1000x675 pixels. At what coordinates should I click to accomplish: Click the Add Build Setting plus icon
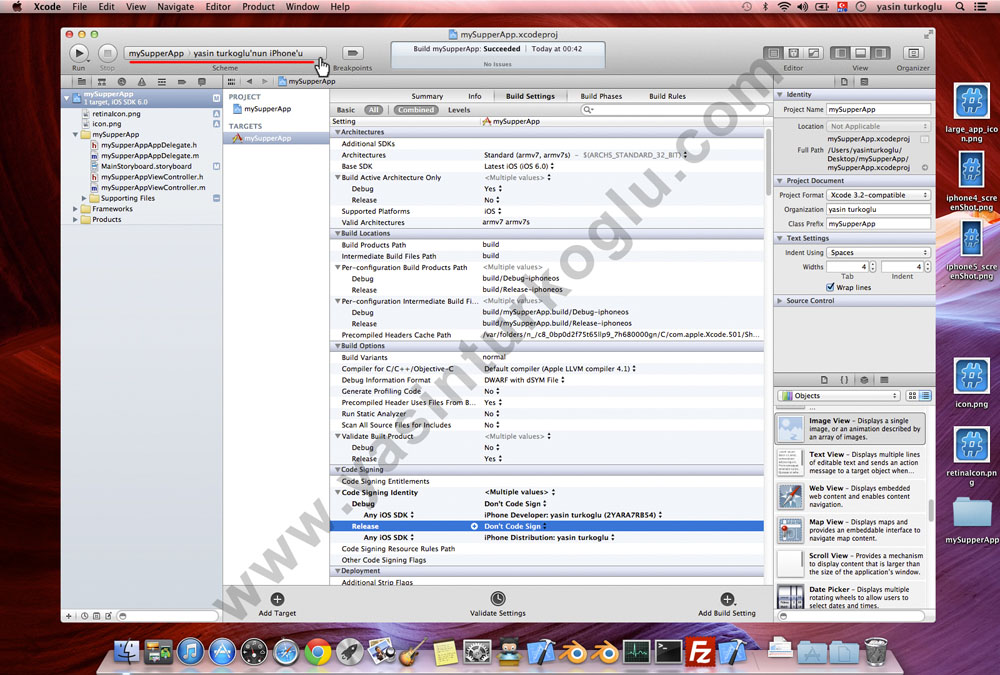click(727, 599)
